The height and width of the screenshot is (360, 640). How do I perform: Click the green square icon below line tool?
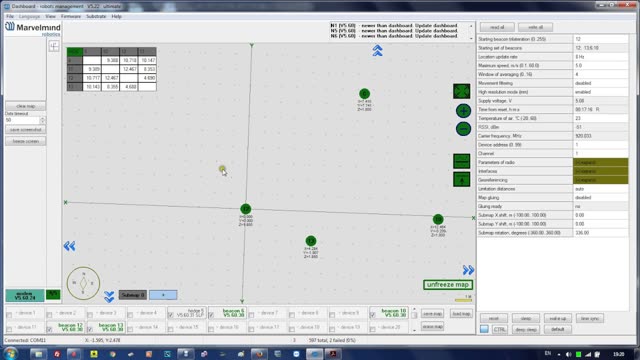pyautogui.click(x=462, y=180)
